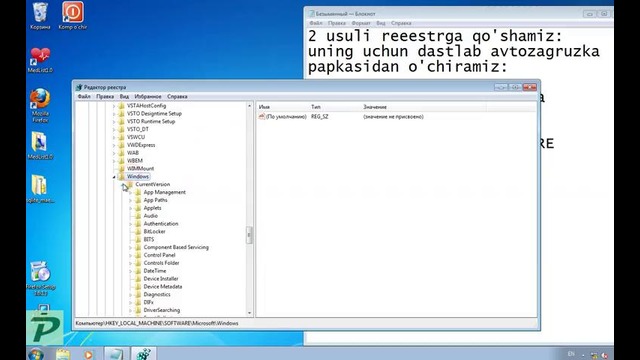The height and width of the screenshot is (360, 640).
Task: Open the Explorer folder taskbar icon
Action: (63, 354)
